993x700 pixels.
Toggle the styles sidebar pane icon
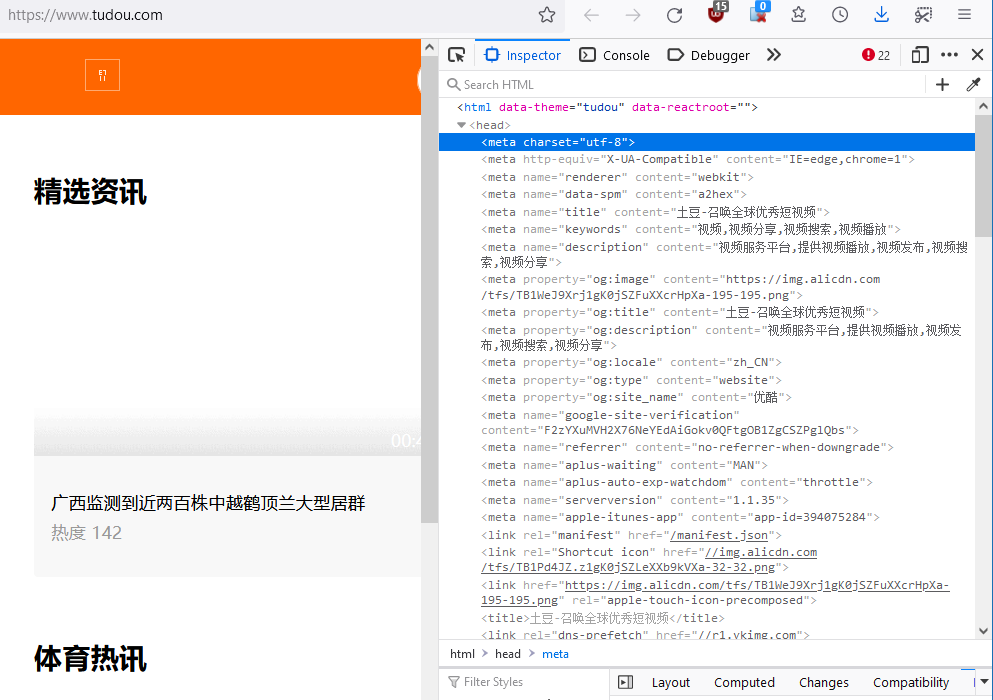pos(625,682)
